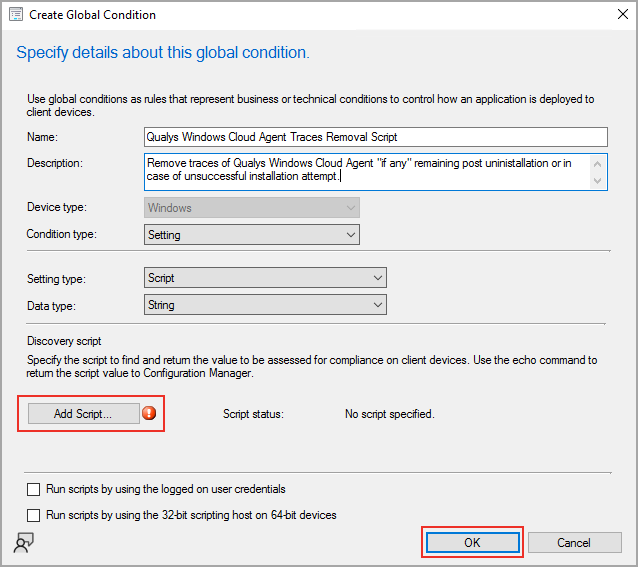Click the Description scroll down arrow
Screen dimensions: 638x567
[597, 180]
